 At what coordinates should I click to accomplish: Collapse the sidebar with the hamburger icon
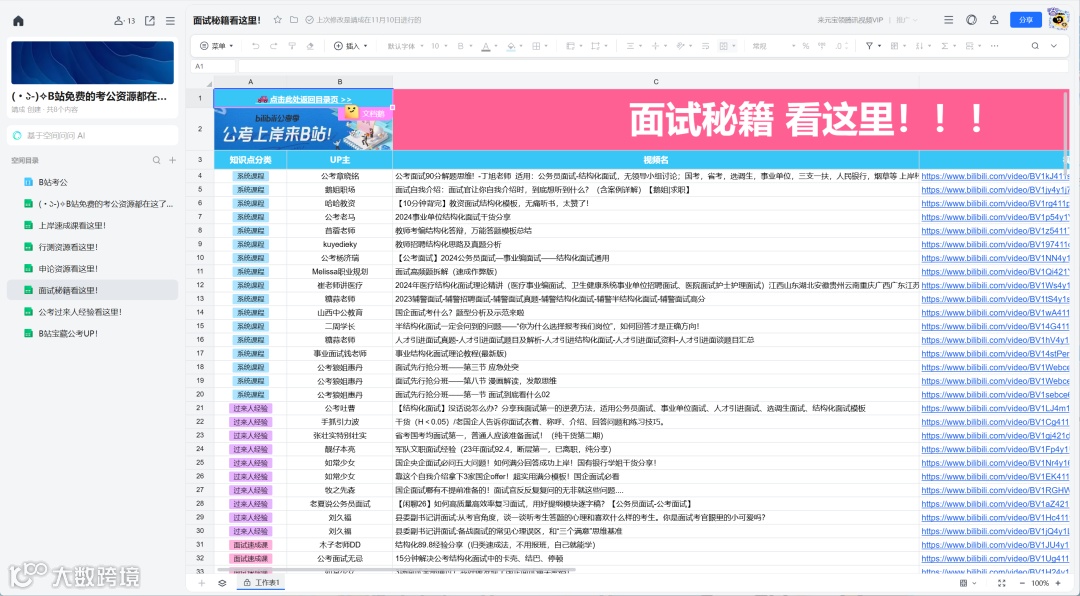(x=170, y=21)
